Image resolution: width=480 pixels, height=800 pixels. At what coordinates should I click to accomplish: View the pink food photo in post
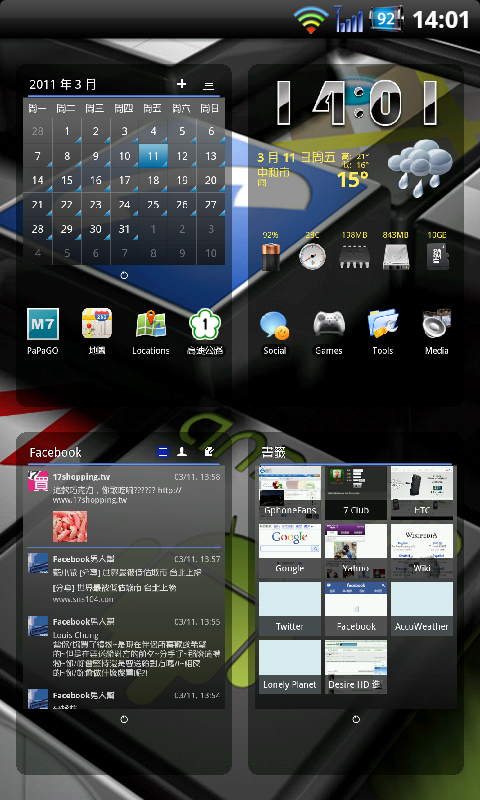[70, 526]
